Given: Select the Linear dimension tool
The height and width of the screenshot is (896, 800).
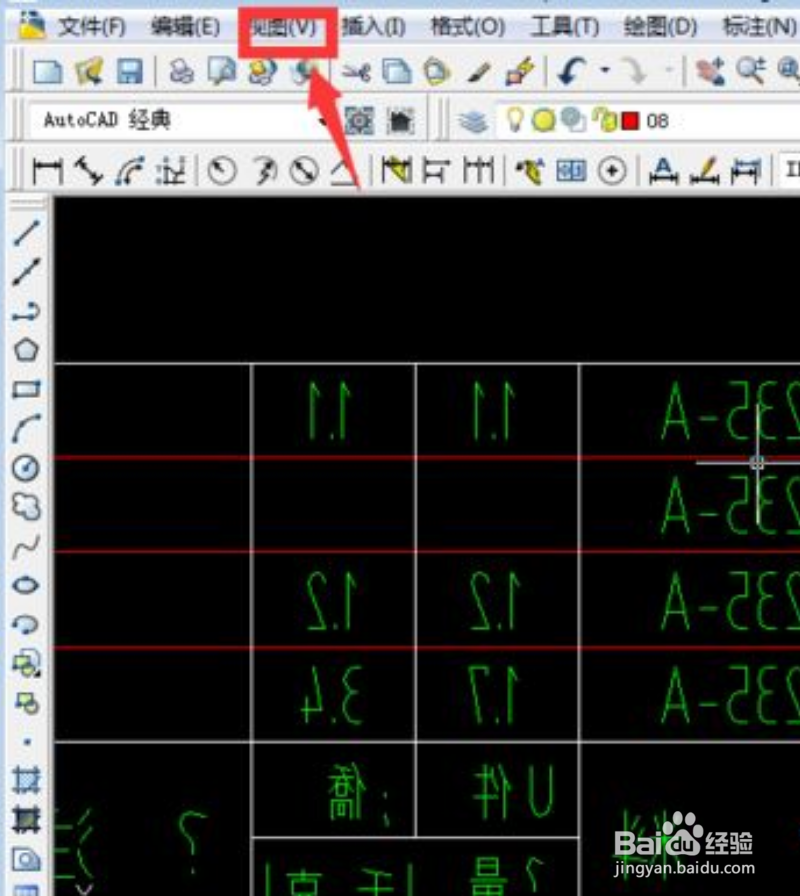Looking at the screenshot, I should click(x=48, y=171).
